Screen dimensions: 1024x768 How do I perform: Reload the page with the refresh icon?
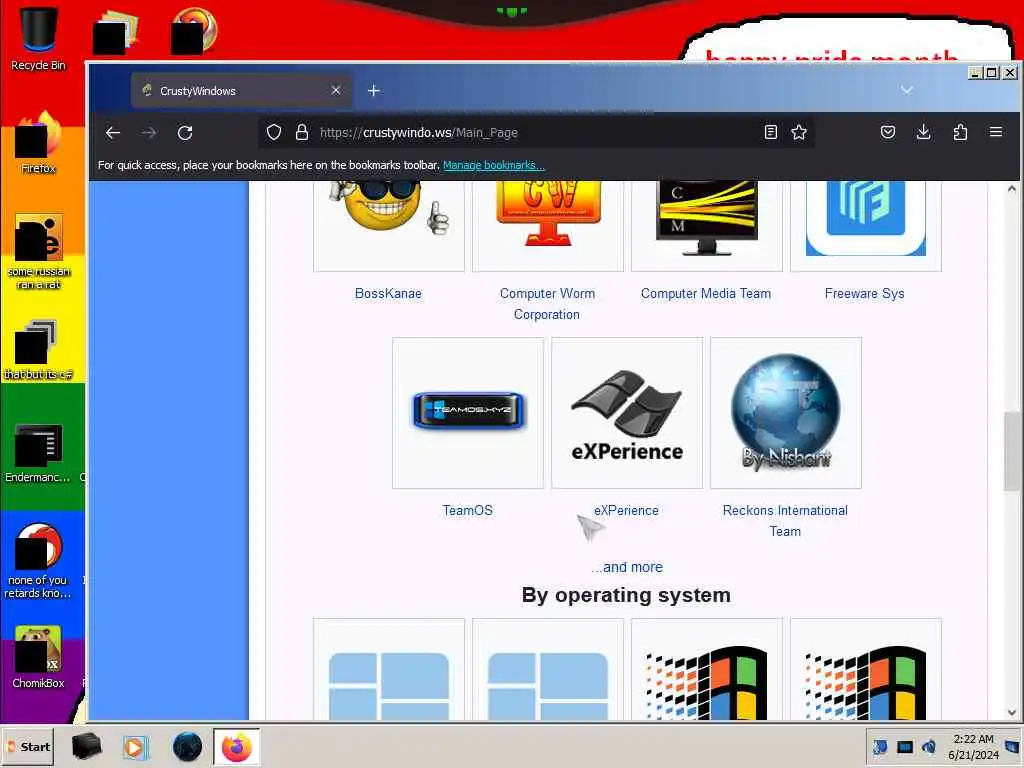click(185, 133)
